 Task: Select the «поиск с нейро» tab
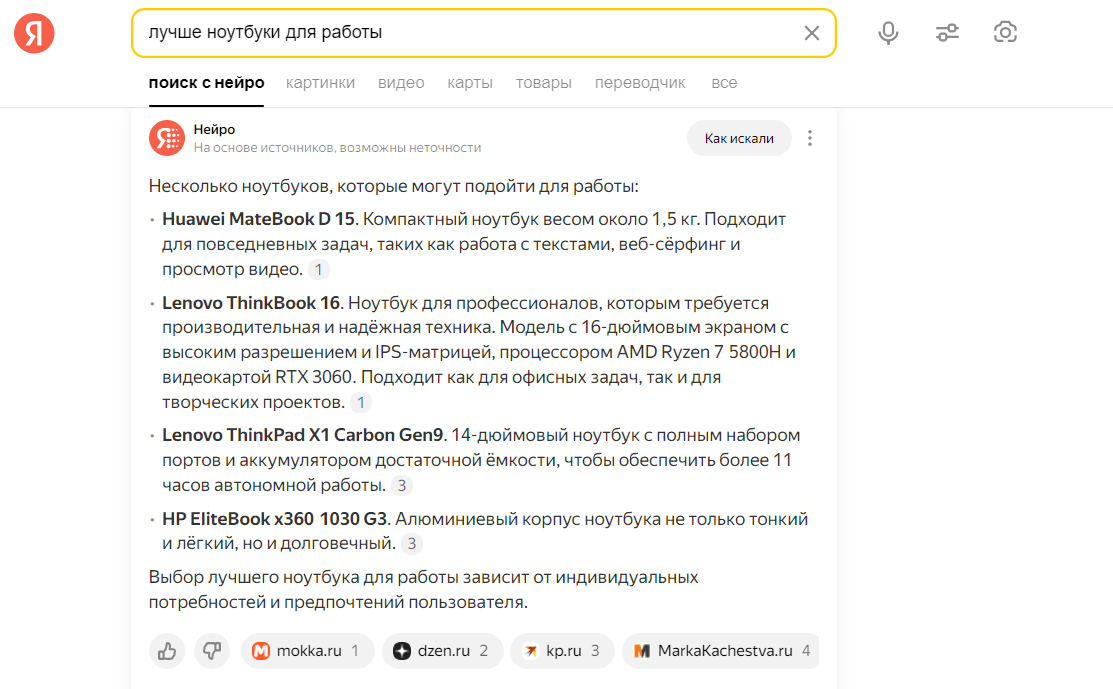pos(207,83)
